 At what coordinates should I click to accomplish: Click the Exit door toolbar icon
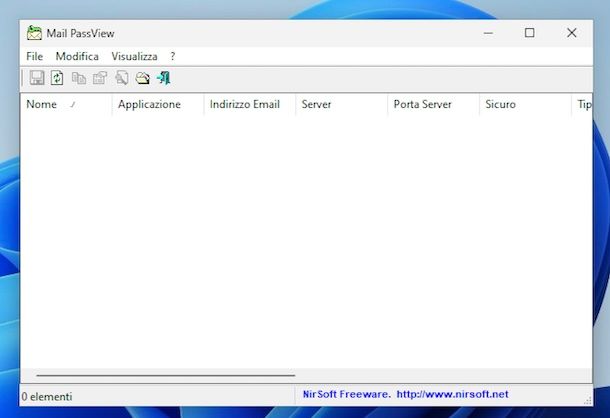point(164,78)
